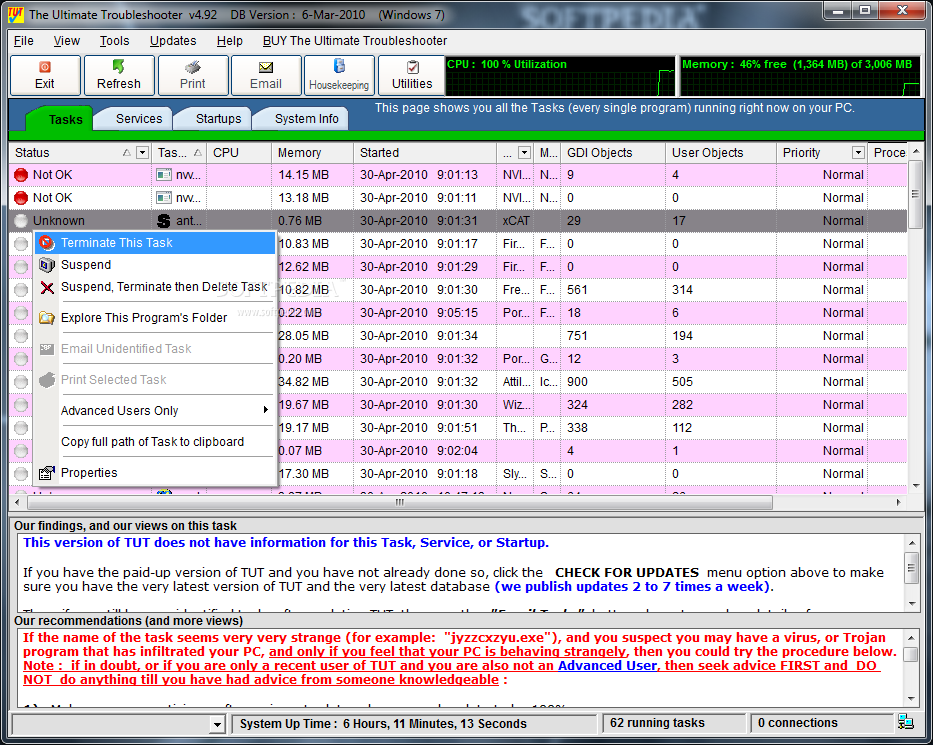Click the folder icon for Explore Program's Folder
Screen dimensions: 933x745
pyautogui.click(x=47, y=318)
